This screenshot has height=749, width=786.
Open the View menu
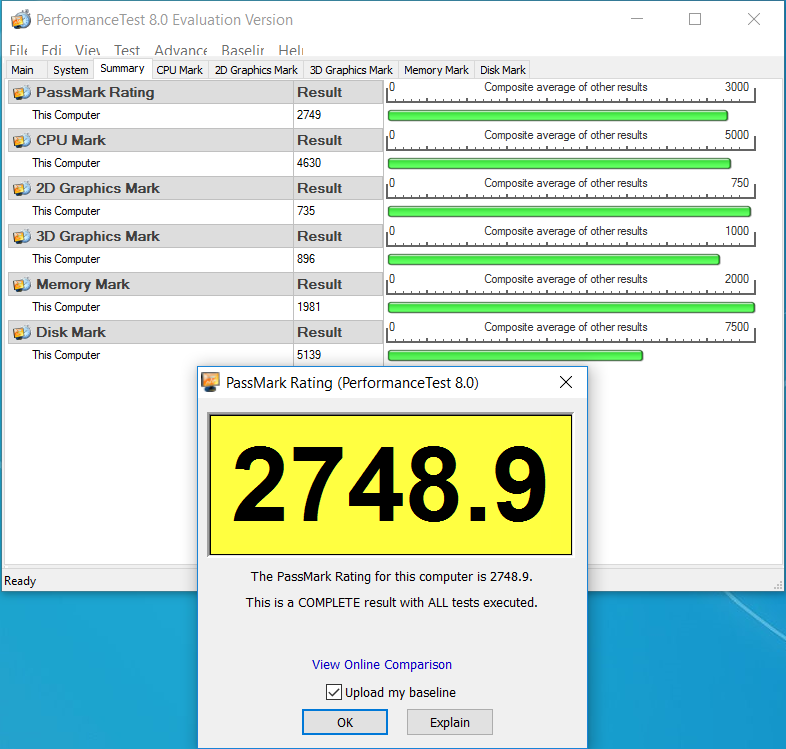coord(88,51)
